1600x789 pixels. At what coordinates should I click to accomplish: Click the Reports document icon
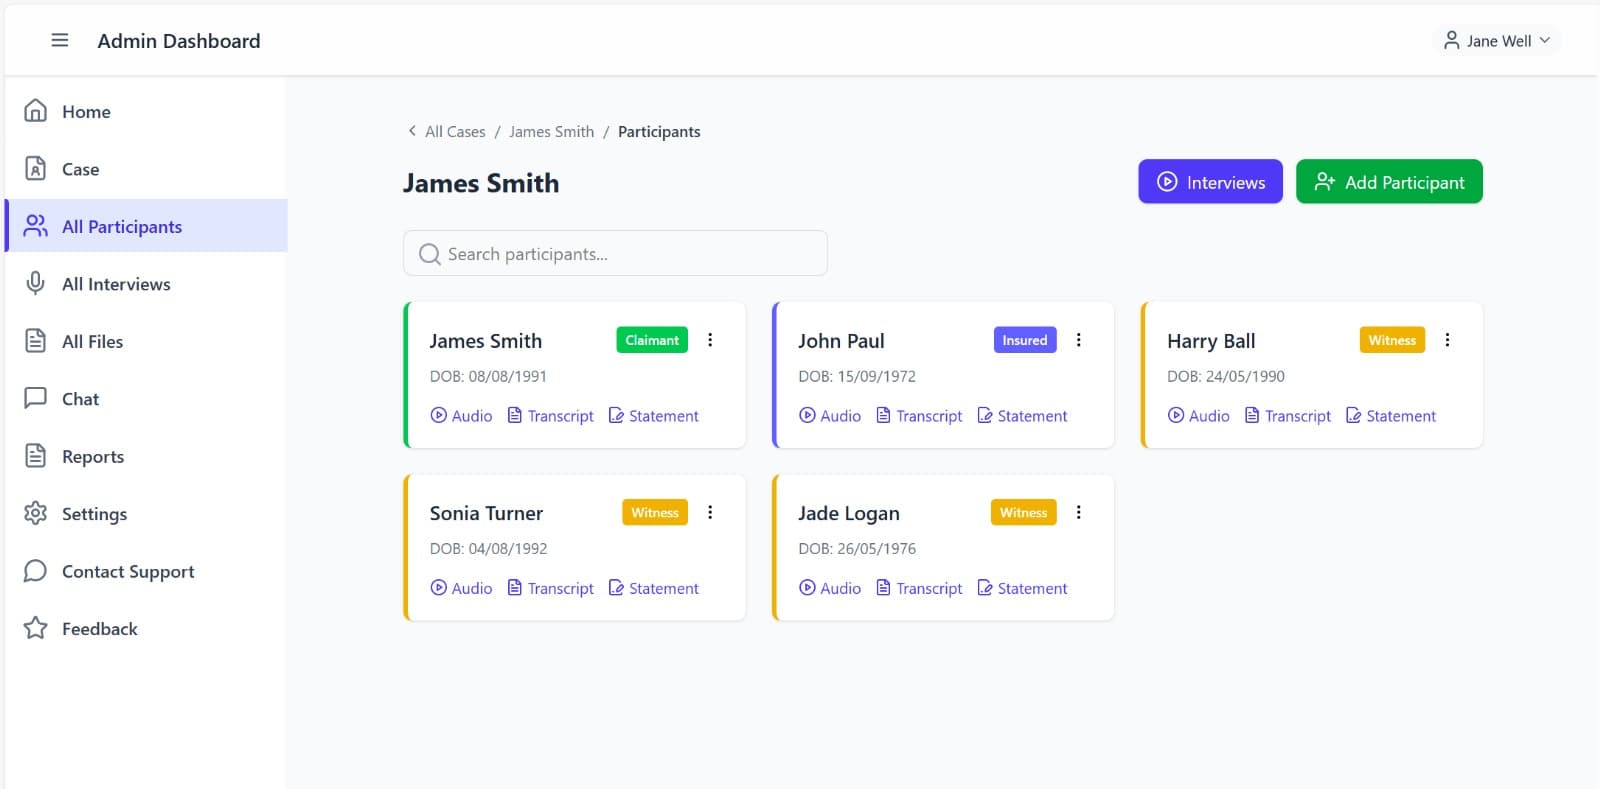coord(35,456)
